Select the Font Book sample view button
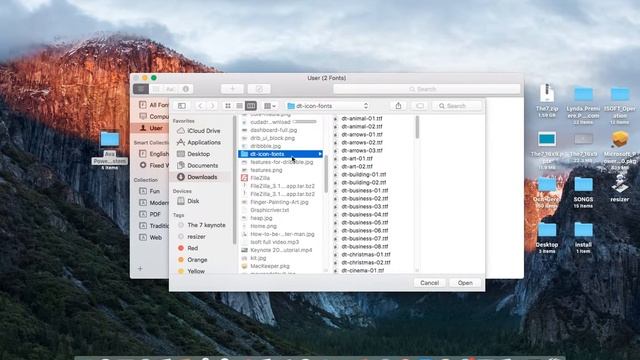 (141, 89)
